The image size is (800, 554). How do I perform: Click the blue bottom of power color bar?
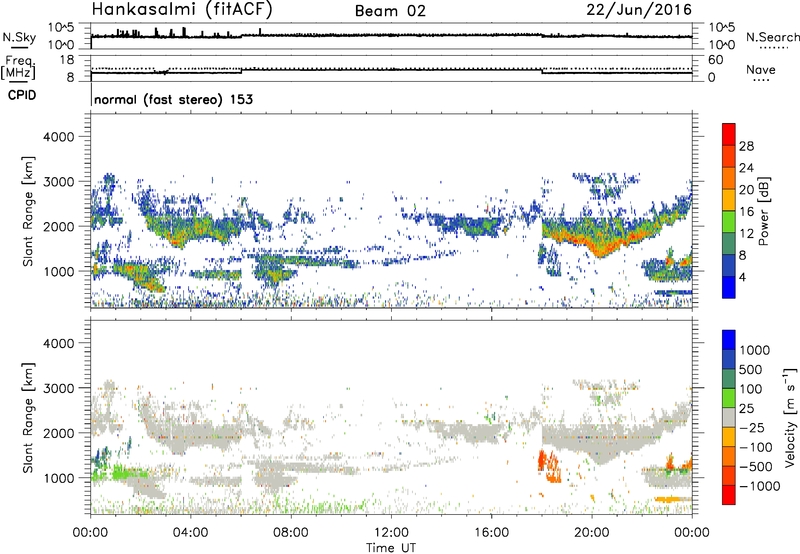(x=729, y=287)
